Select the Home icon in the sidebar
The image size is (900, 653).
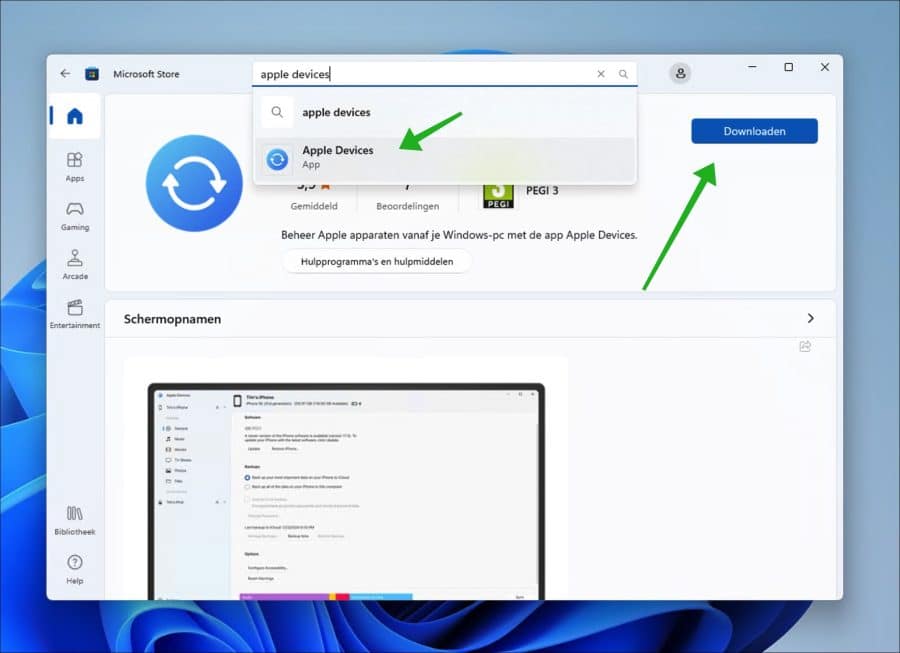pyautogui.click(x=74, y=115)
